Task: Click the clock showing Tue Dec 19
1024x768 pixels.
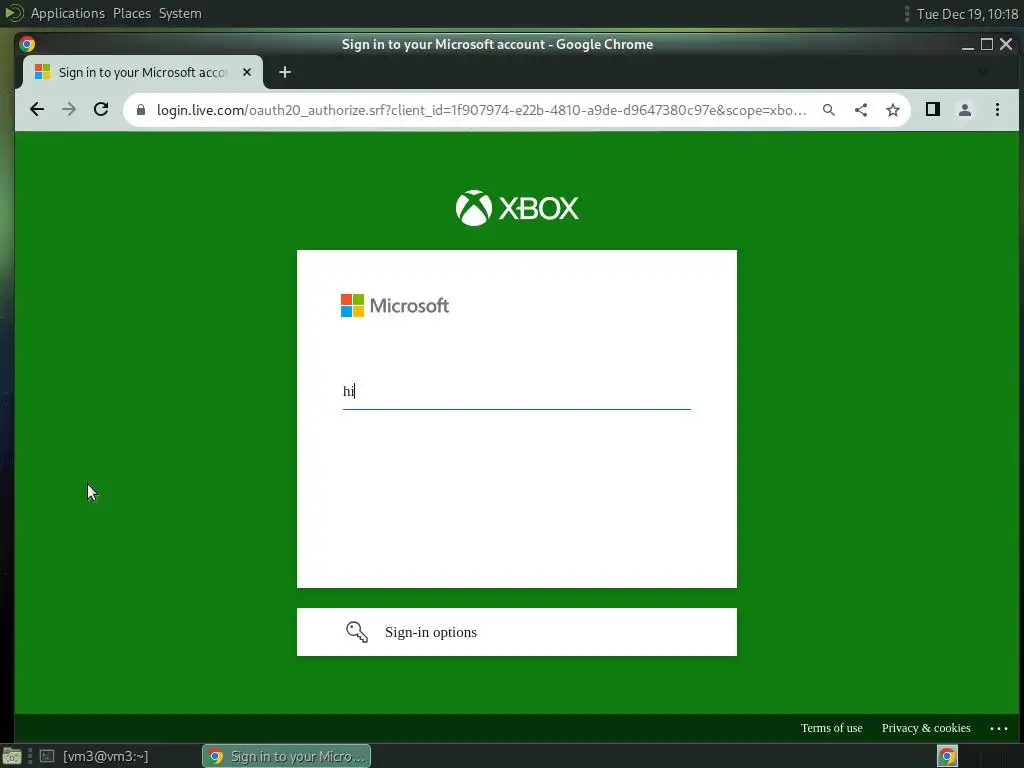Action: click(x=967, y=14)
